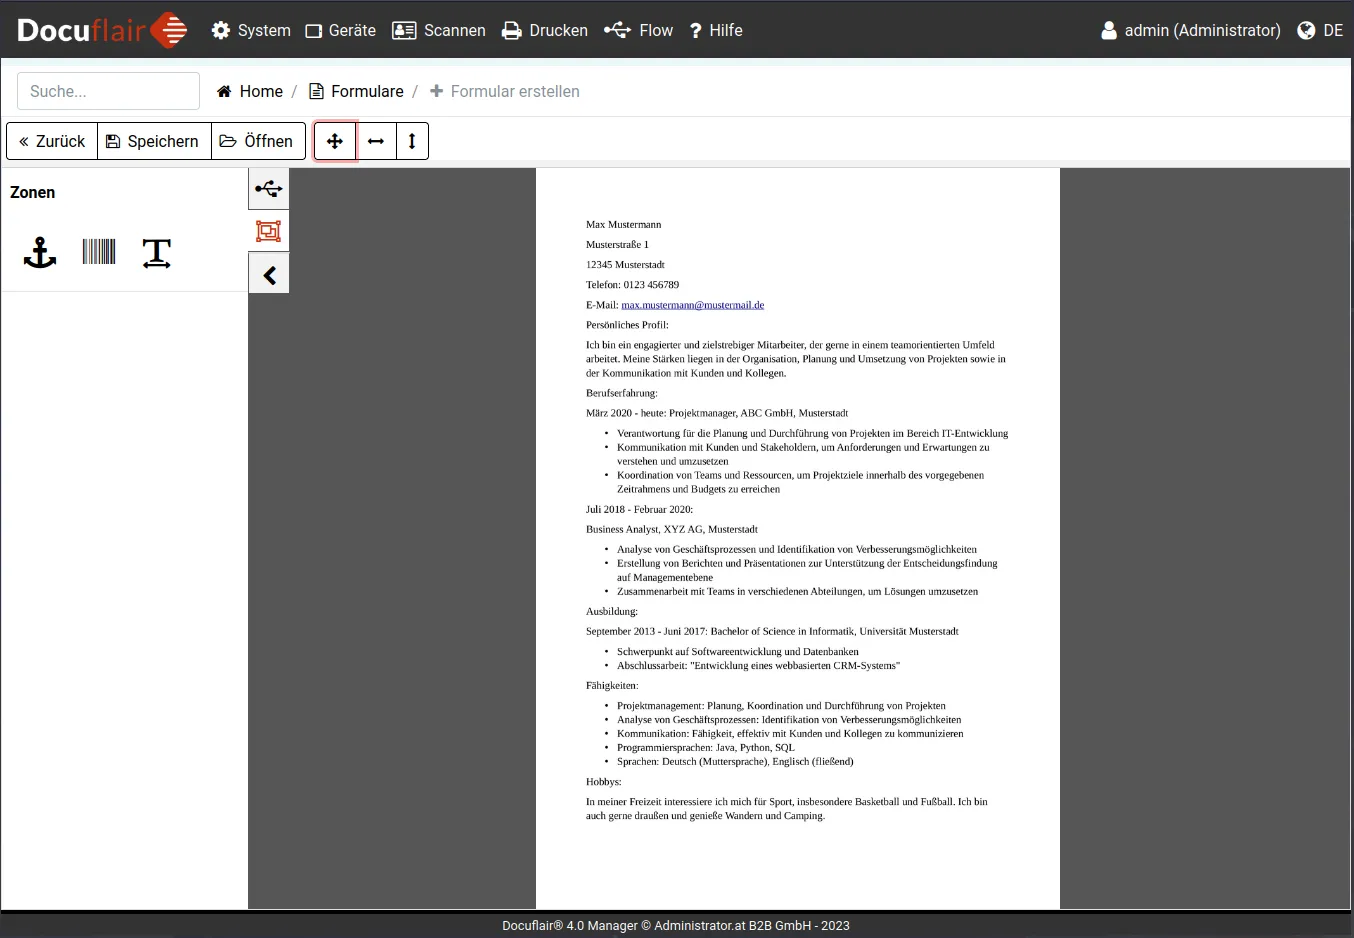
Task: Open the Flow menu
Action: click(639, 30)
